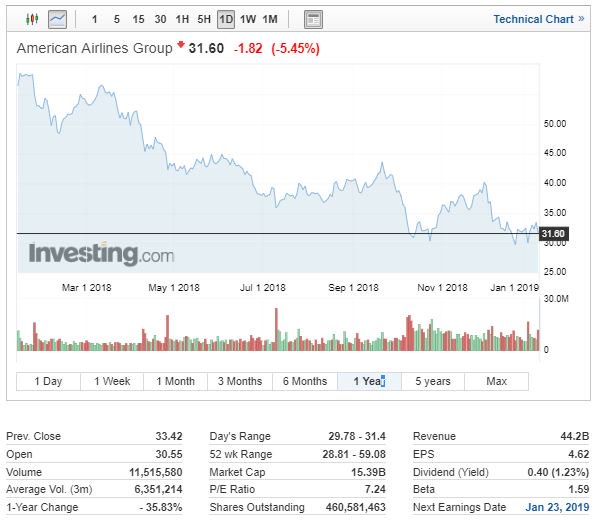Toggle the 1D interval button
This screenshot has height=529, width=599.
pos(226,19)
